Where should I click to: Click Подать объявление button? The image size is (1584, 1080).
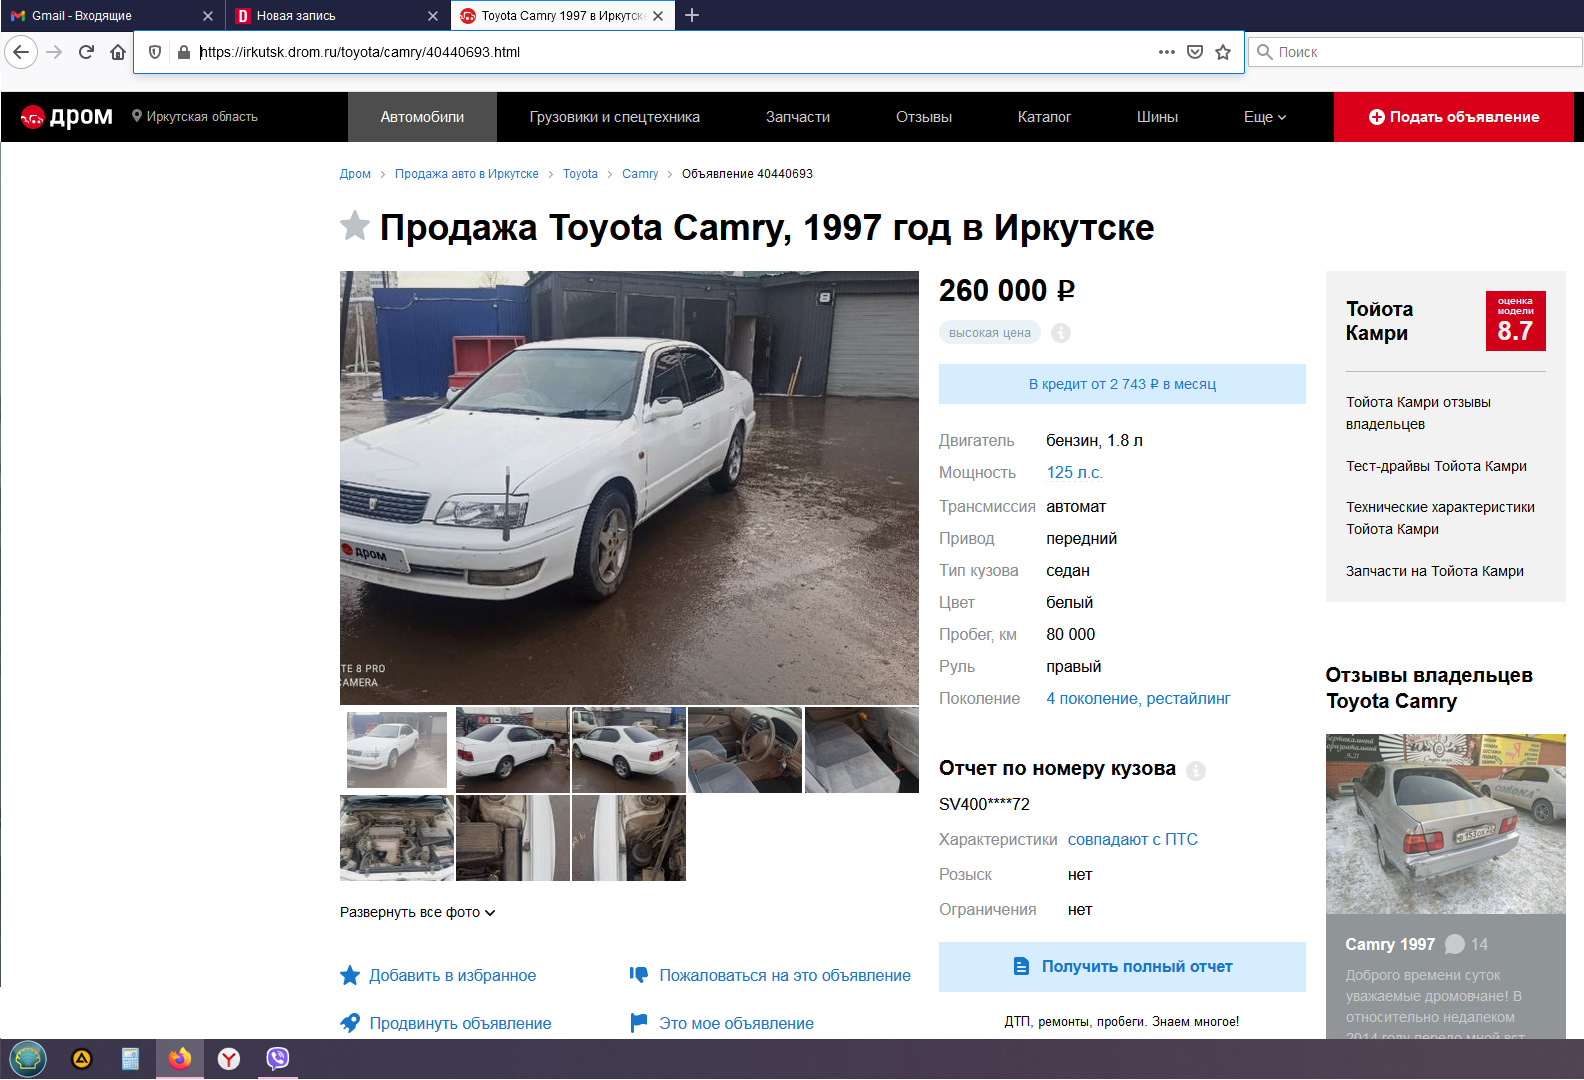click(1454, 117)
